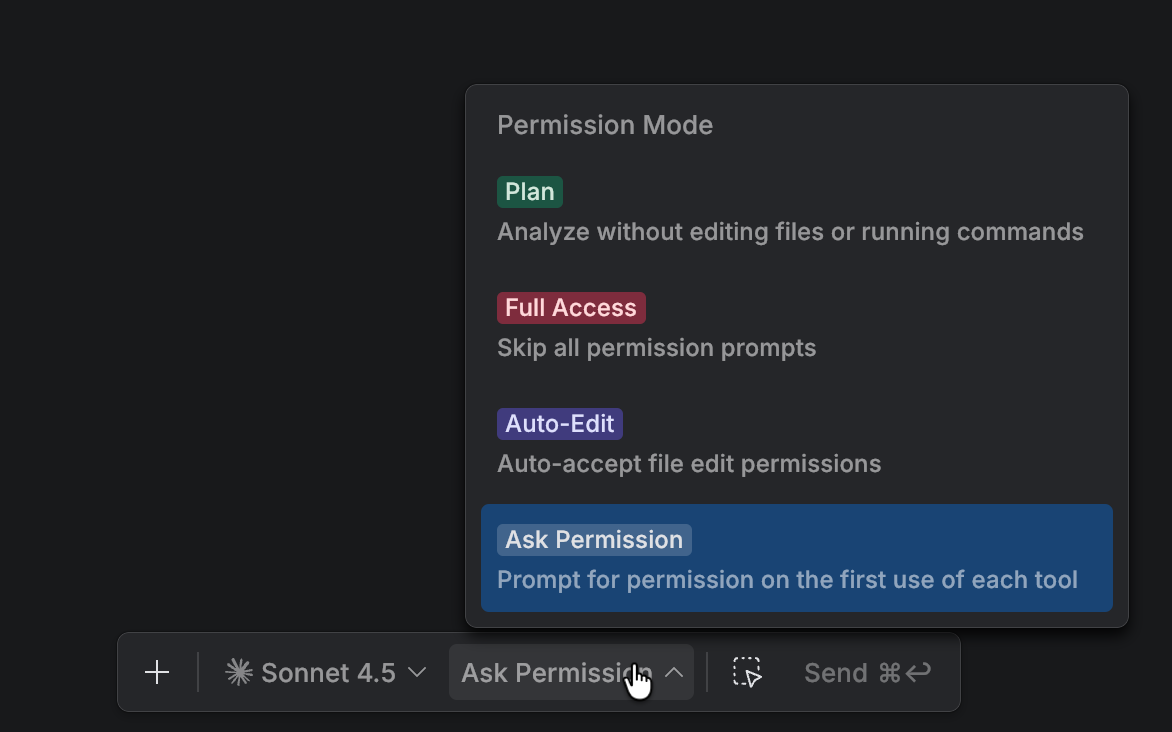Click the Permission Mode popup header

605,125
